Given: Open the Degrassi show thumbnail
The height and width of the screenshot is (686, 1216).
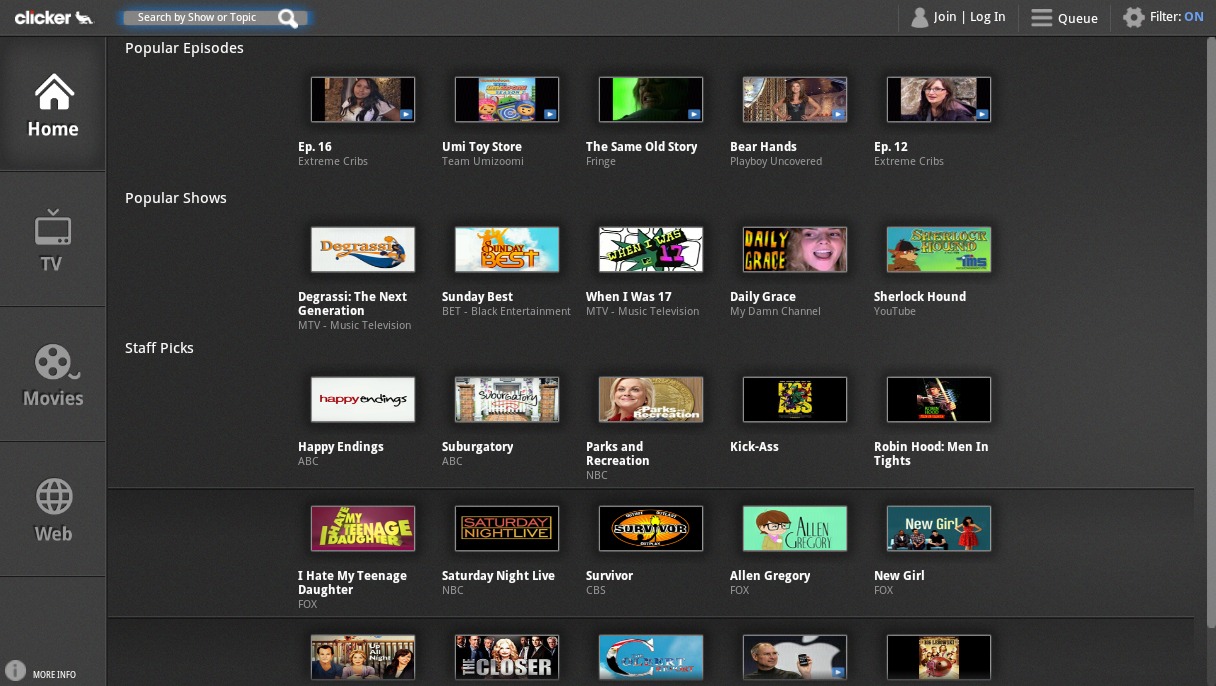Looking at the screenshot, I should (x=363, y=250).
